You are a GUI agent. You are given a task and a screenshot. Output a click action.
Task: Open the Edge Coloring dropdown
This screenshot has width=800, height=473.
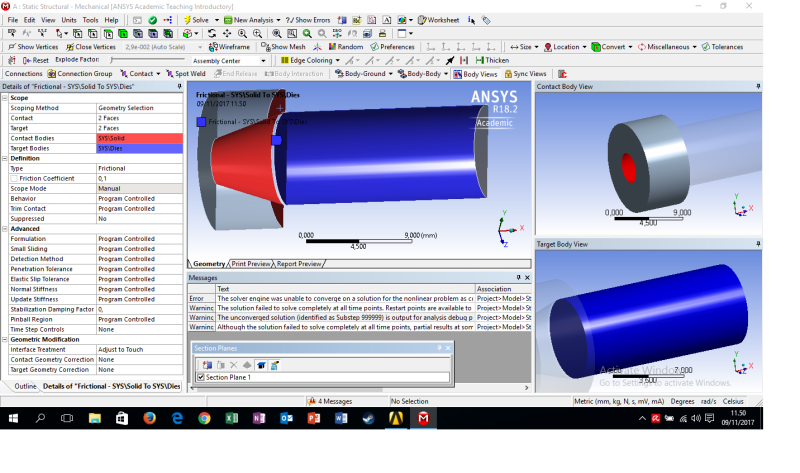click(x=337, y=60)
